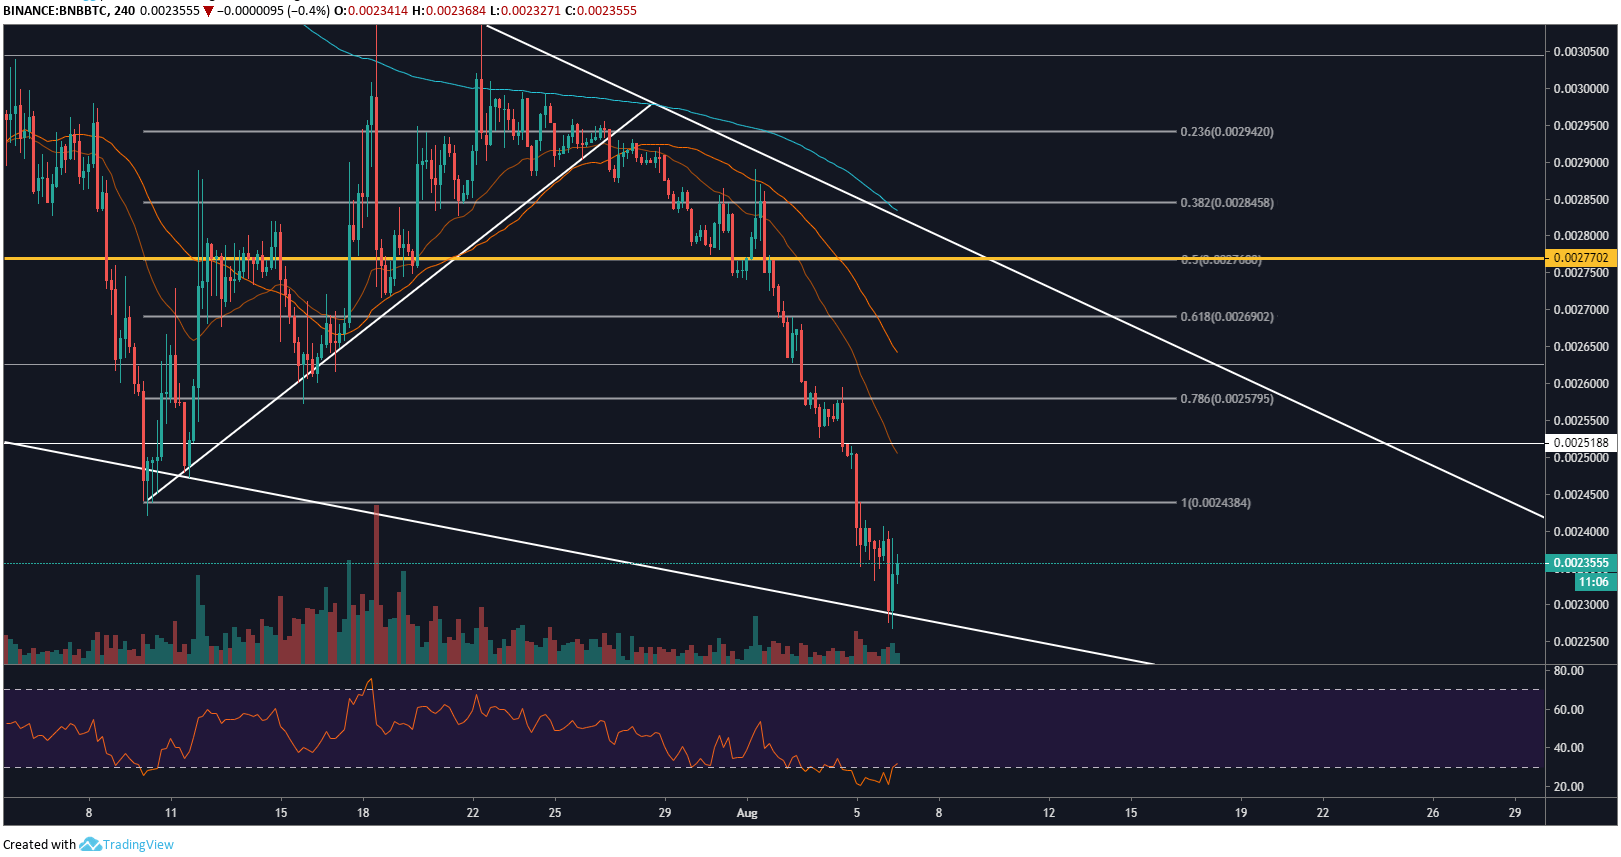The height and width of the screenshot is (857, 1621).
Task: Click the RSI 60.00 axis label
Action: [1569, 710]
